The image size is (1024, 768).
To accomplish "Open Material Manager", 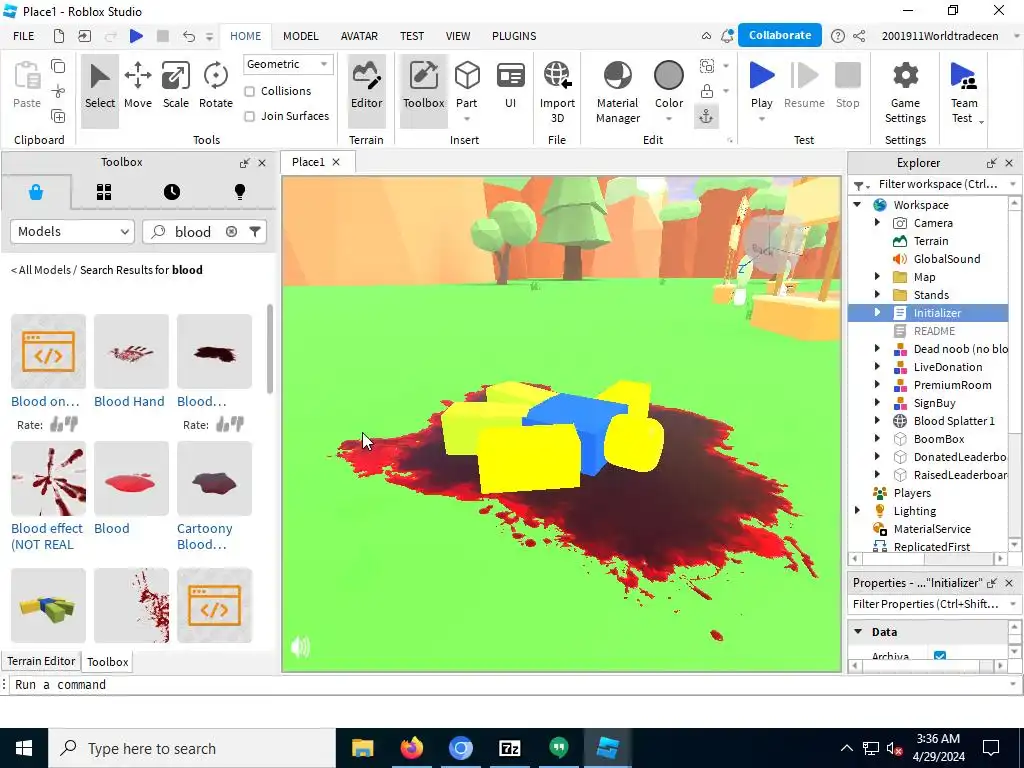I will 617,91.
